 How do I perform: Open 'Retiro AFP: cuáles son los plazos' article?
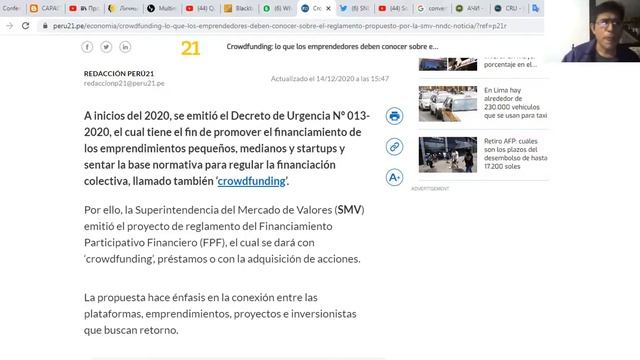pyautogui.click(x=516, y=153)
